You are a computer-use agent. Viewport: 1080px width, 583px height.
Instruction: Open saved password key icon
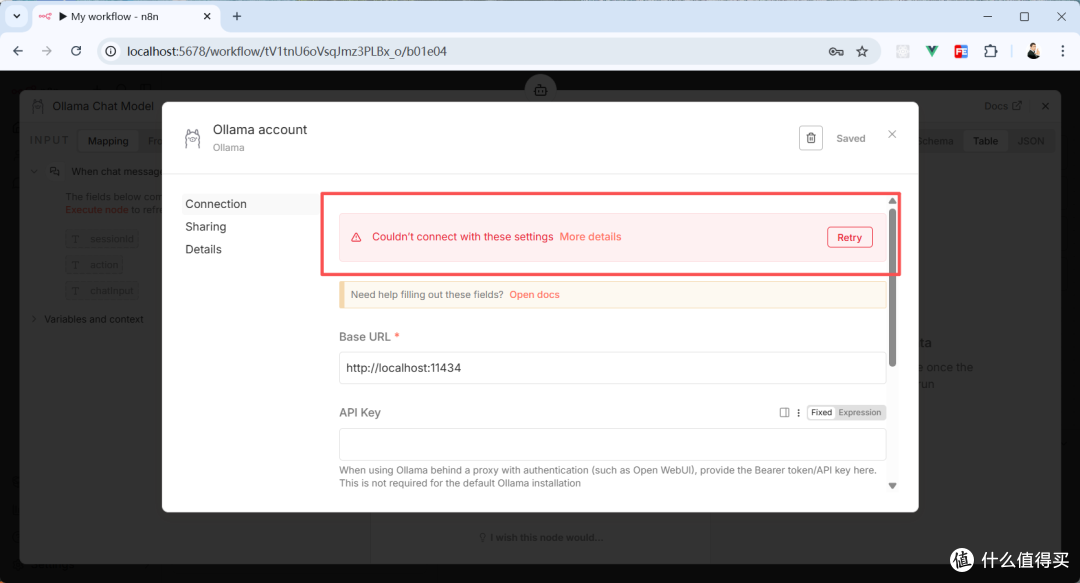coord(836,52)
